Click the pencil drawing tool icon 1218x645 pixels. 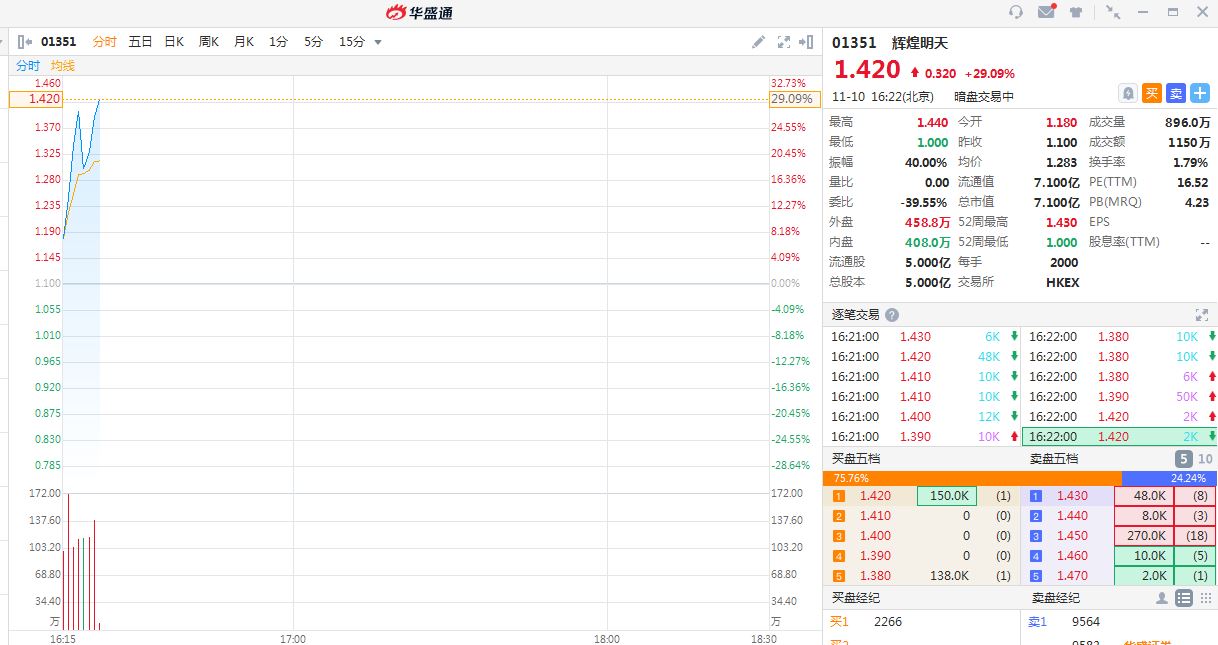(759, 42)
